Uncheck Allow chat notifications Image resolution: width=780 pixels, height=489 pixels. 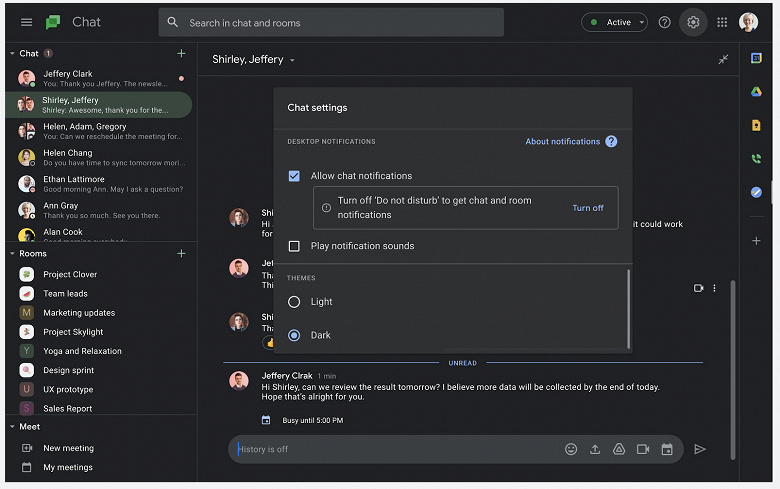(294, 176)
